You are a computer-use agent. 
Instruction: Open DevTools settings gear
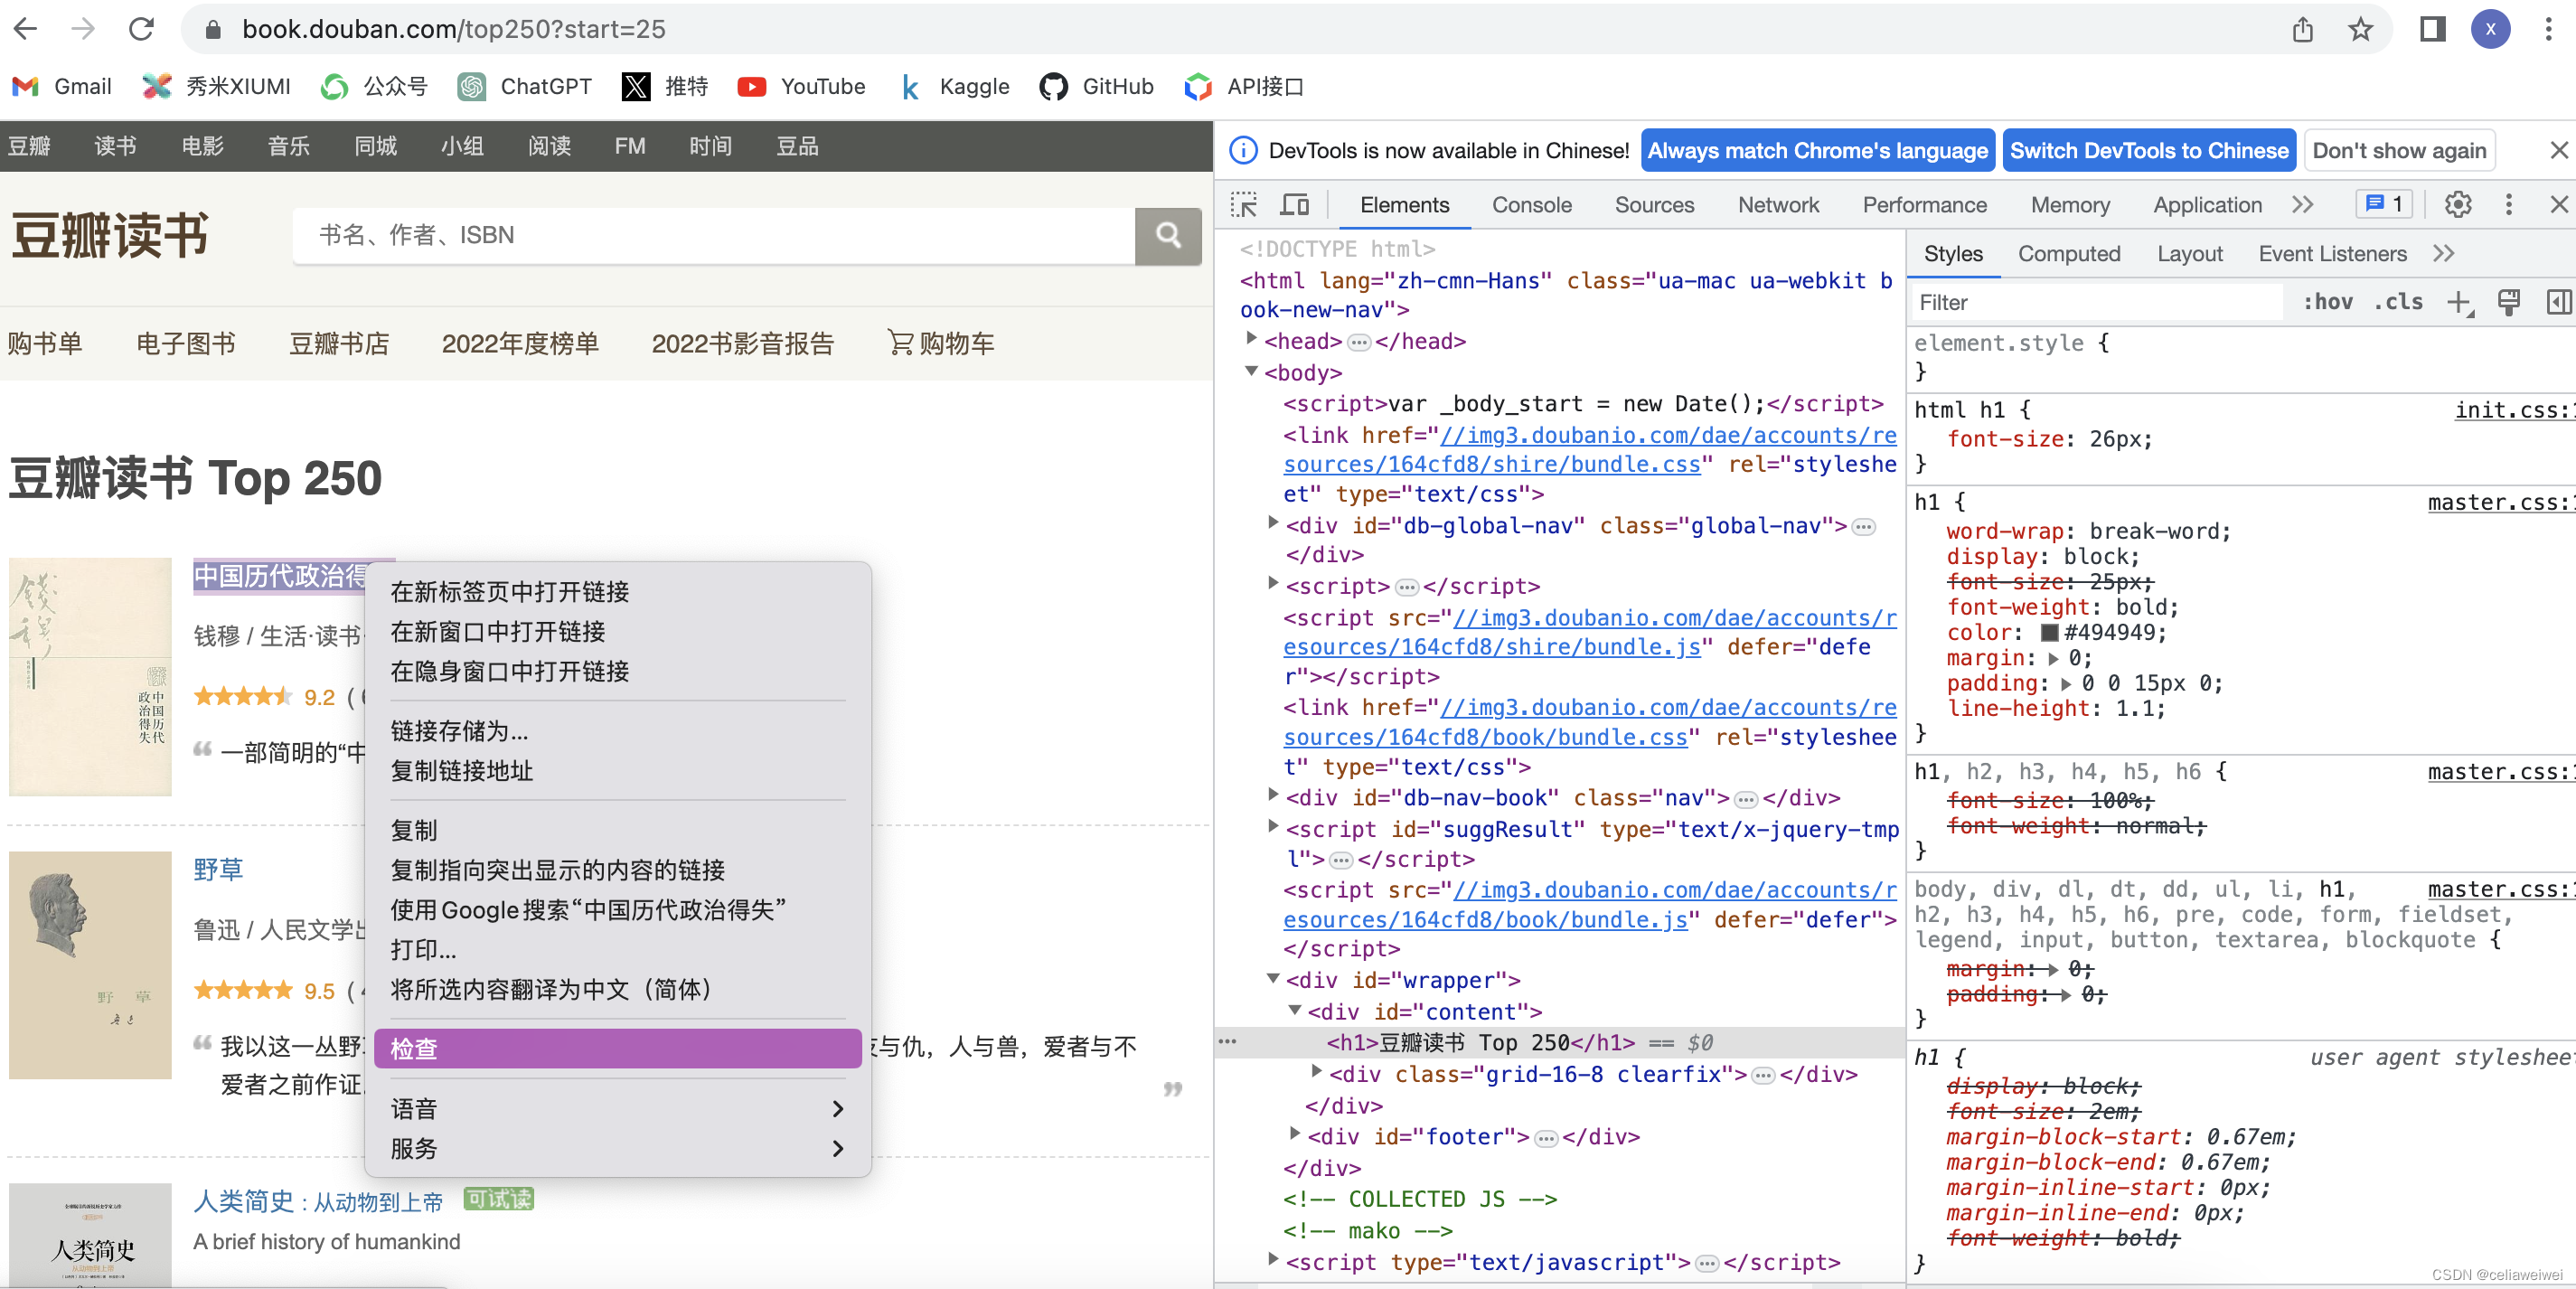[x=2457, y=205]
